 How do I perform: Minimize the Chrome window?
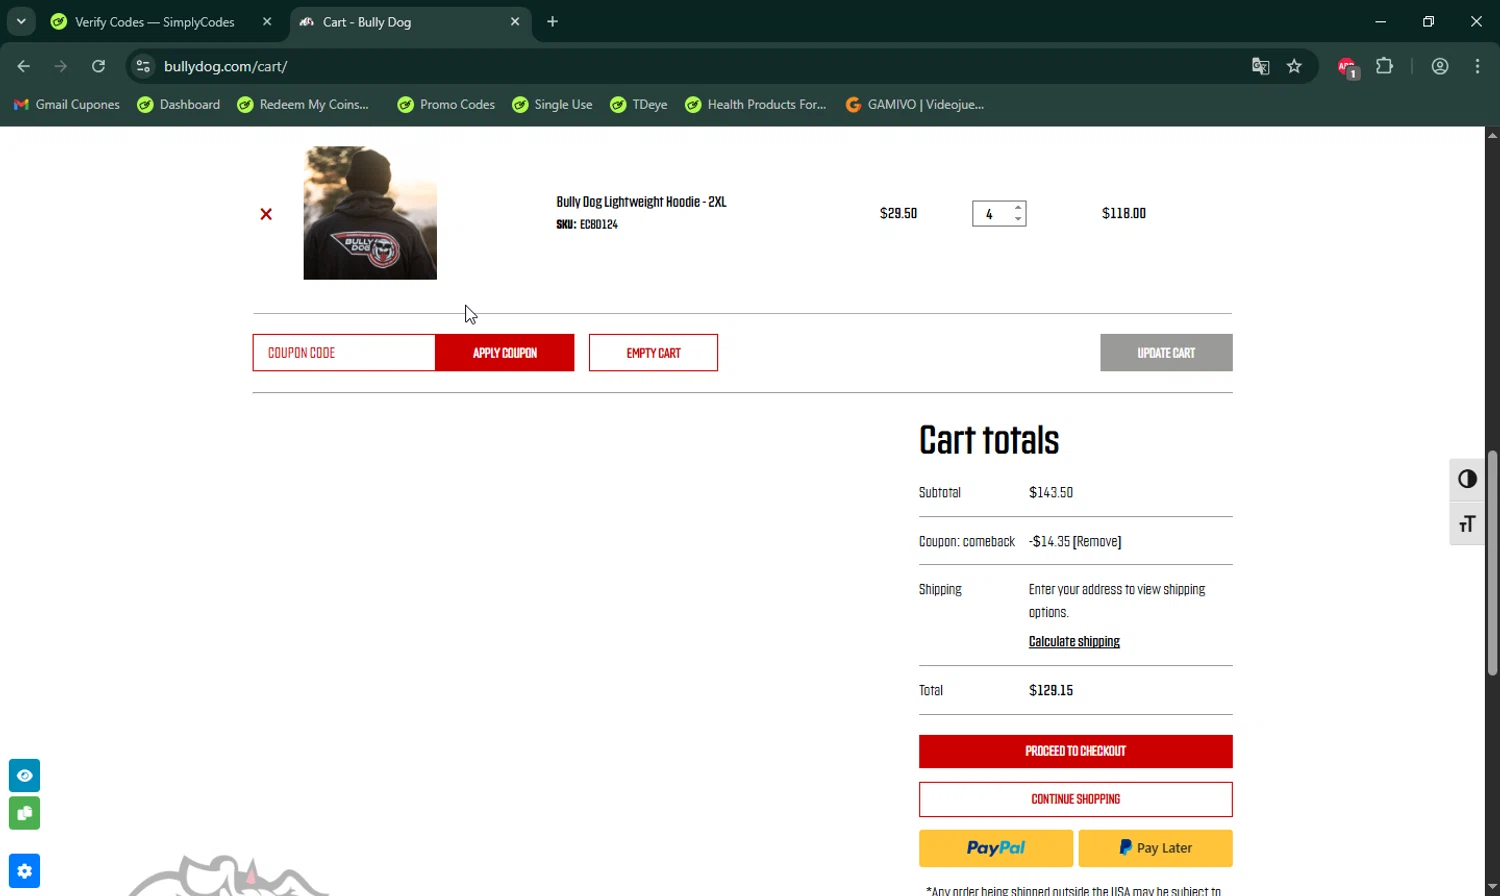(1380, 21)
